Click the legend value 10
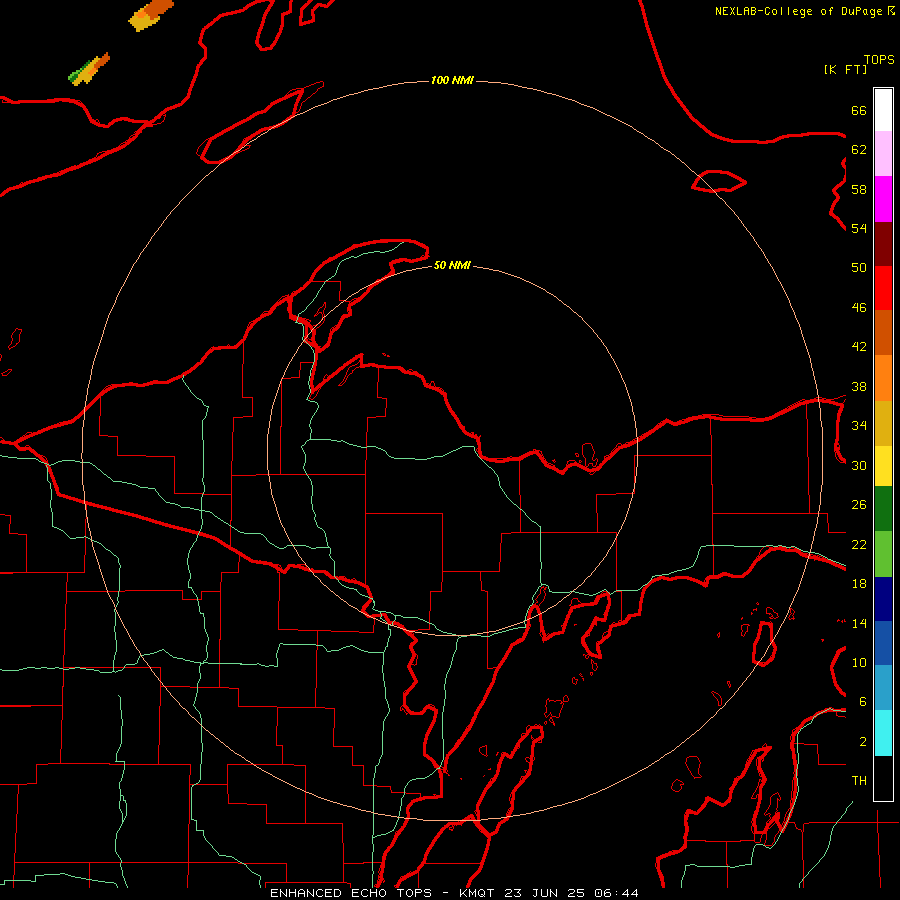 coord(859,662)
